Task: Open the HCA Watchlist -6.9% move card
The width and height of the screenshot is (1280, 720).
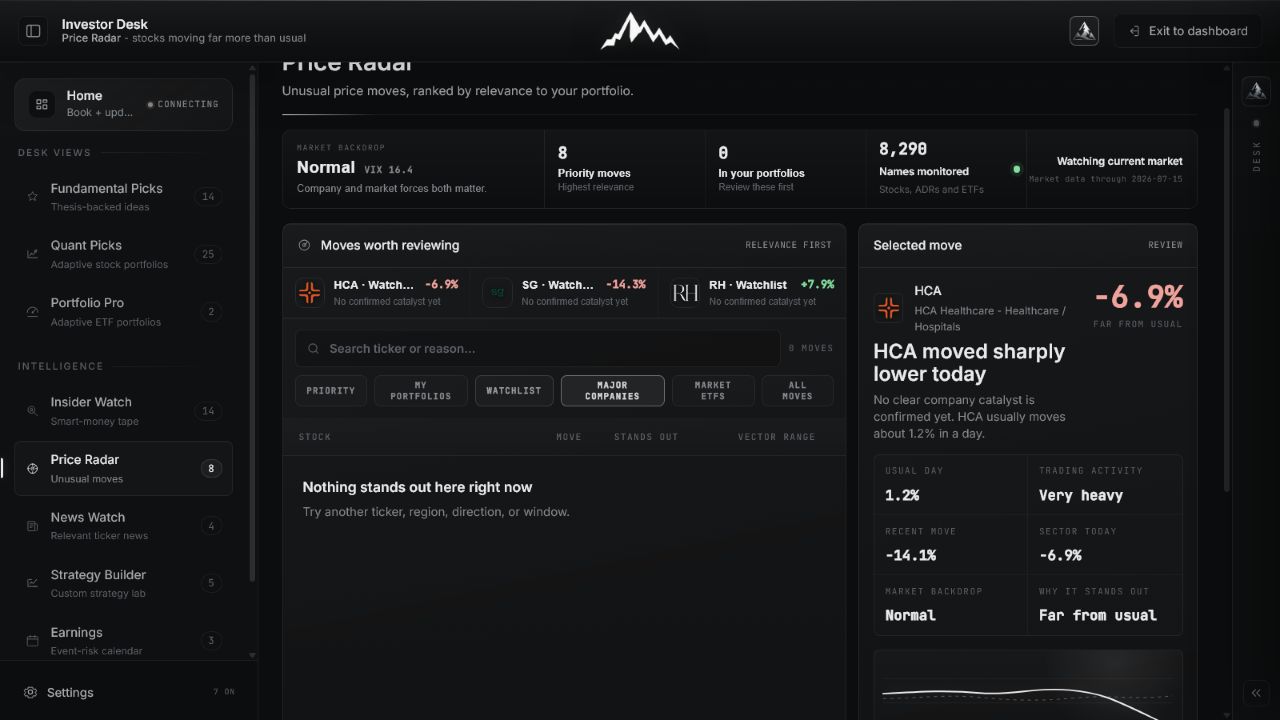Action: (x=376, y=292)
